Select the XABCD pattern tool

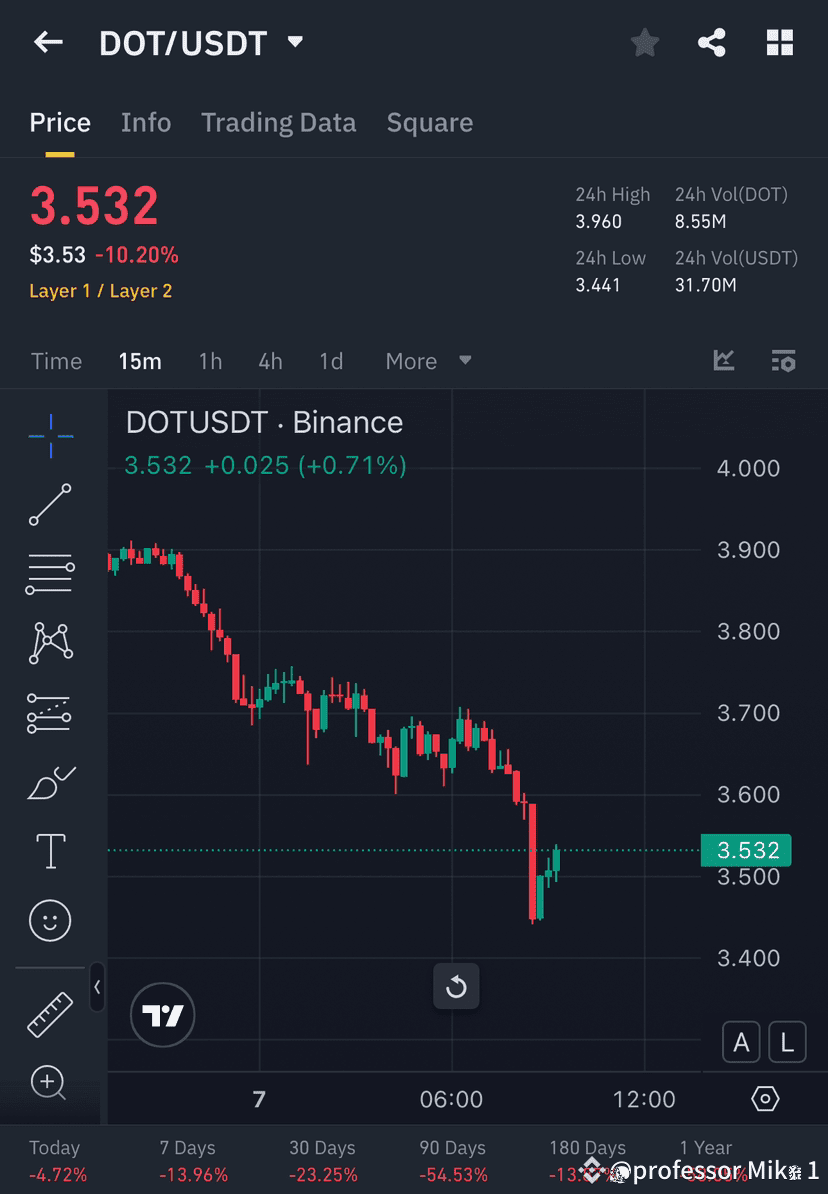click(50, 643)
